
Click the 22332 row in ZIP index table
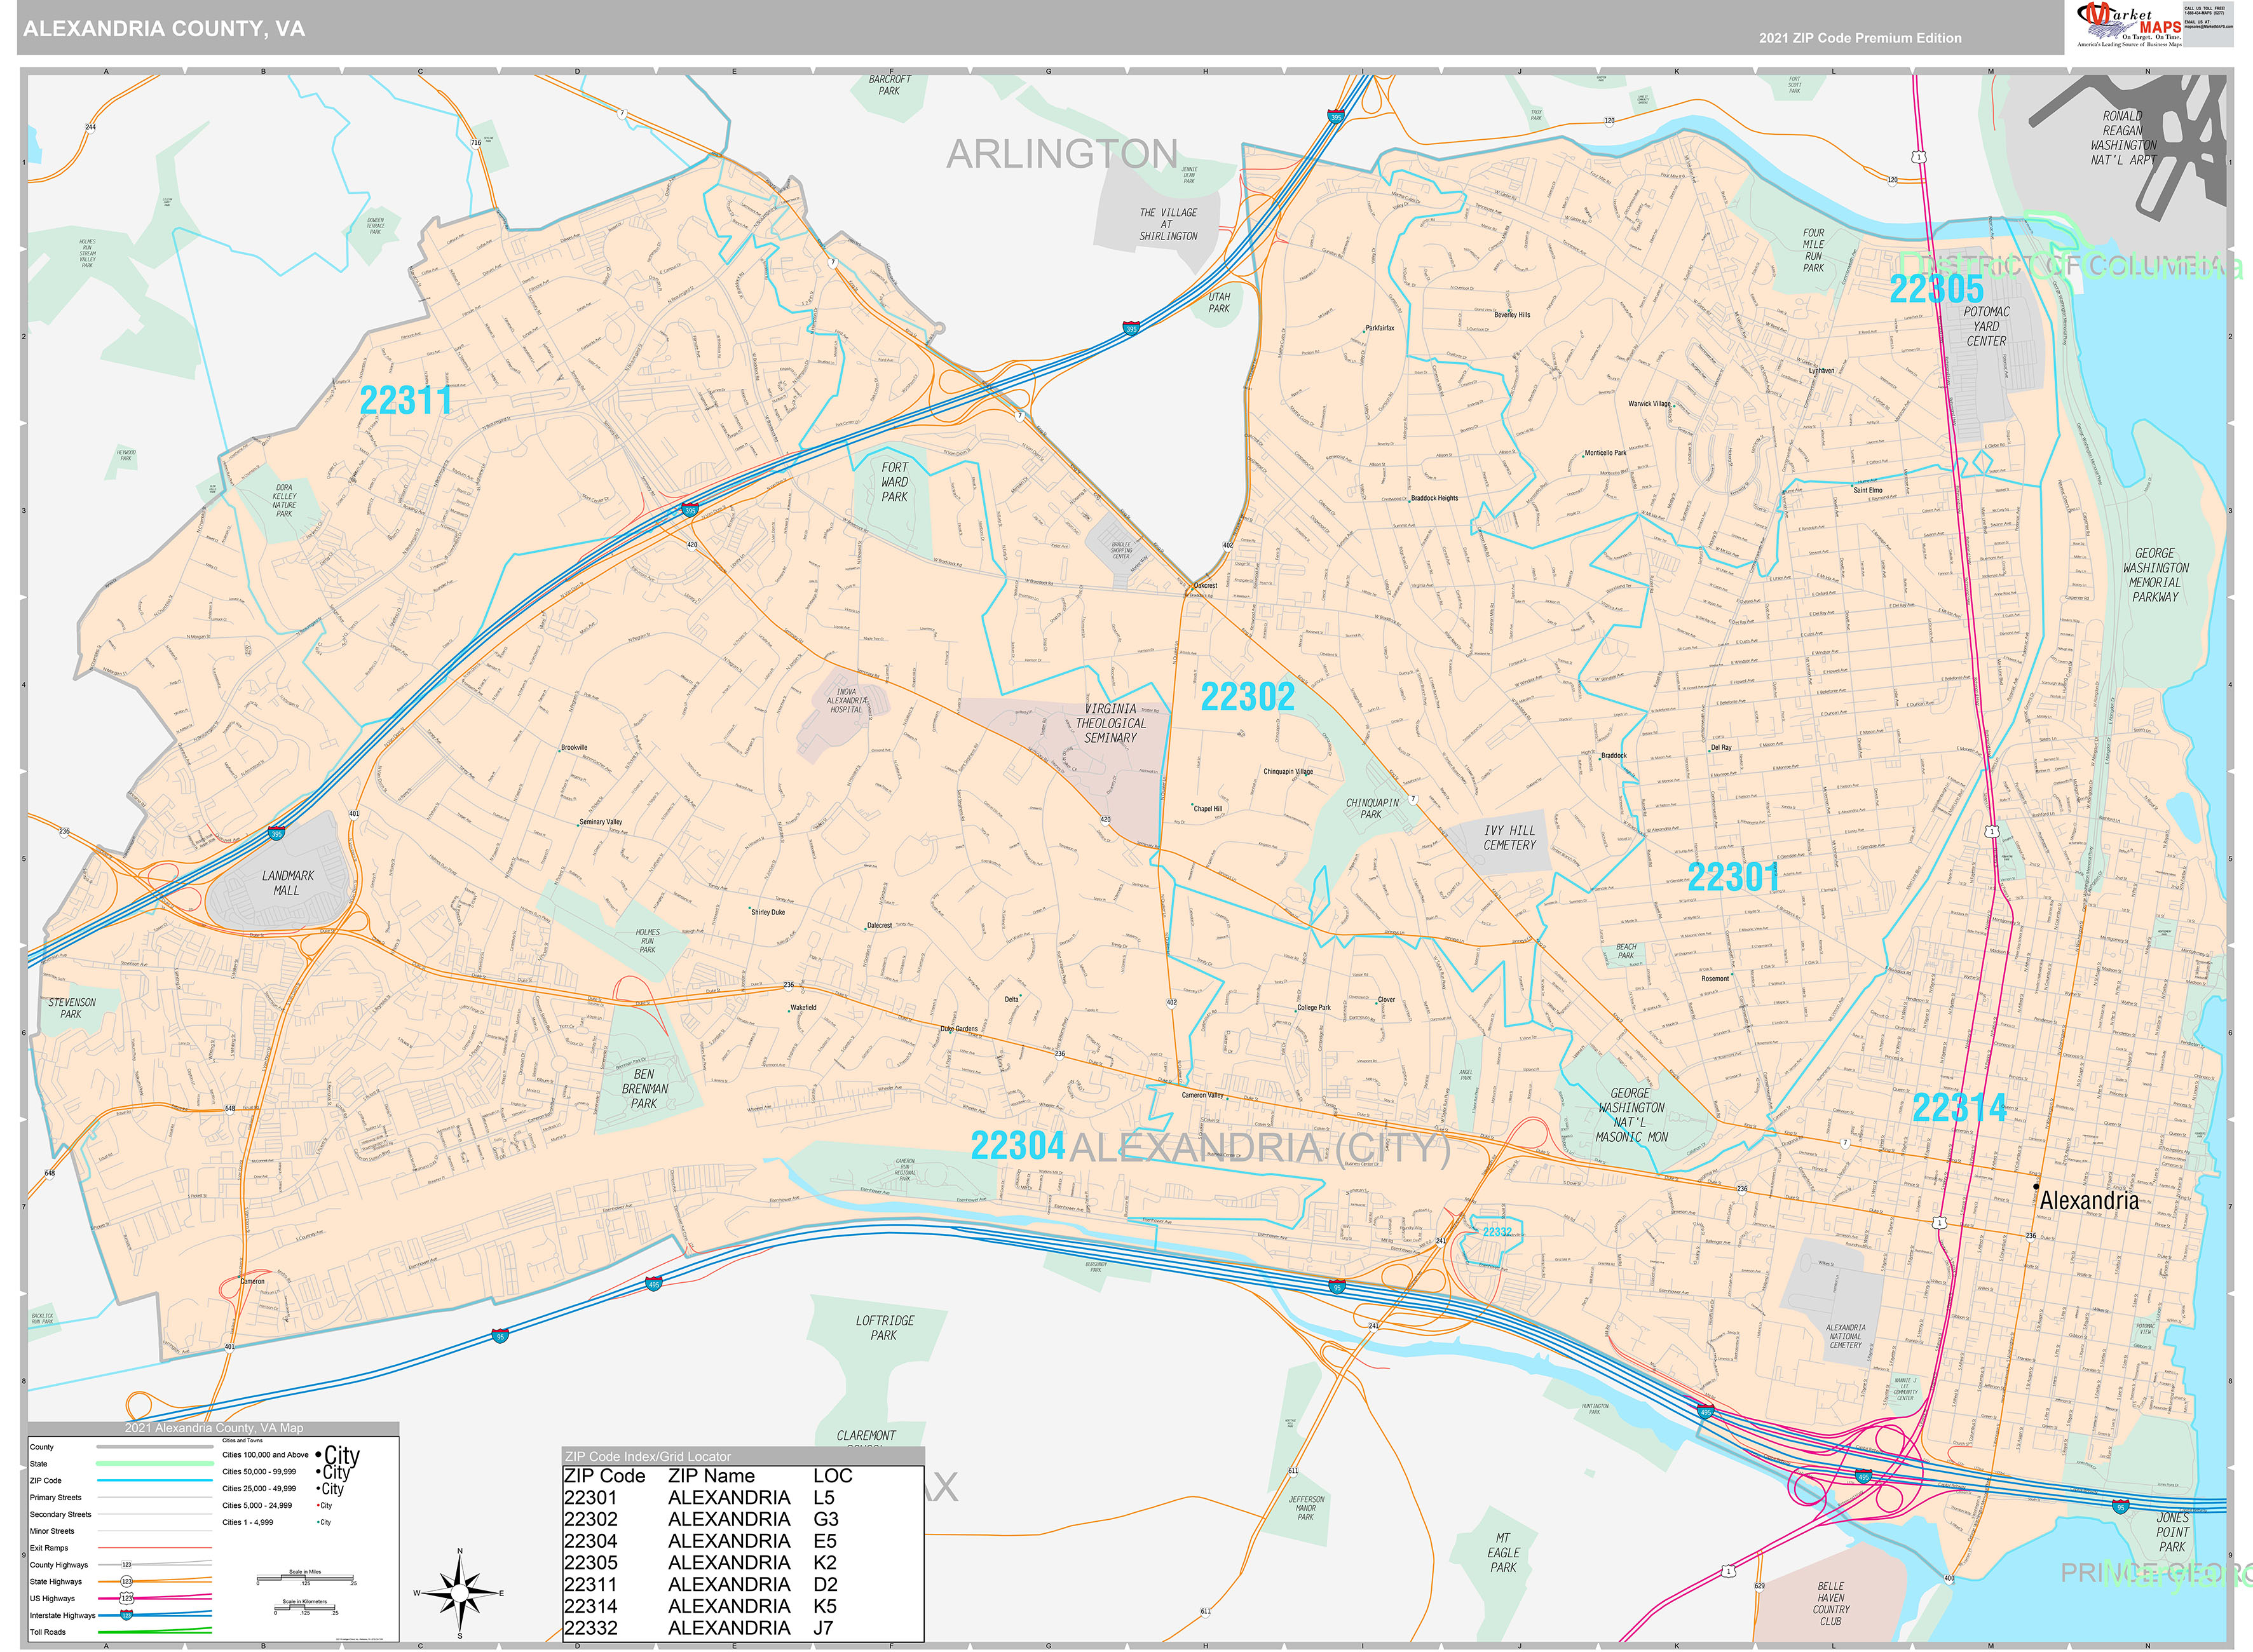(x=743, y=1628)
